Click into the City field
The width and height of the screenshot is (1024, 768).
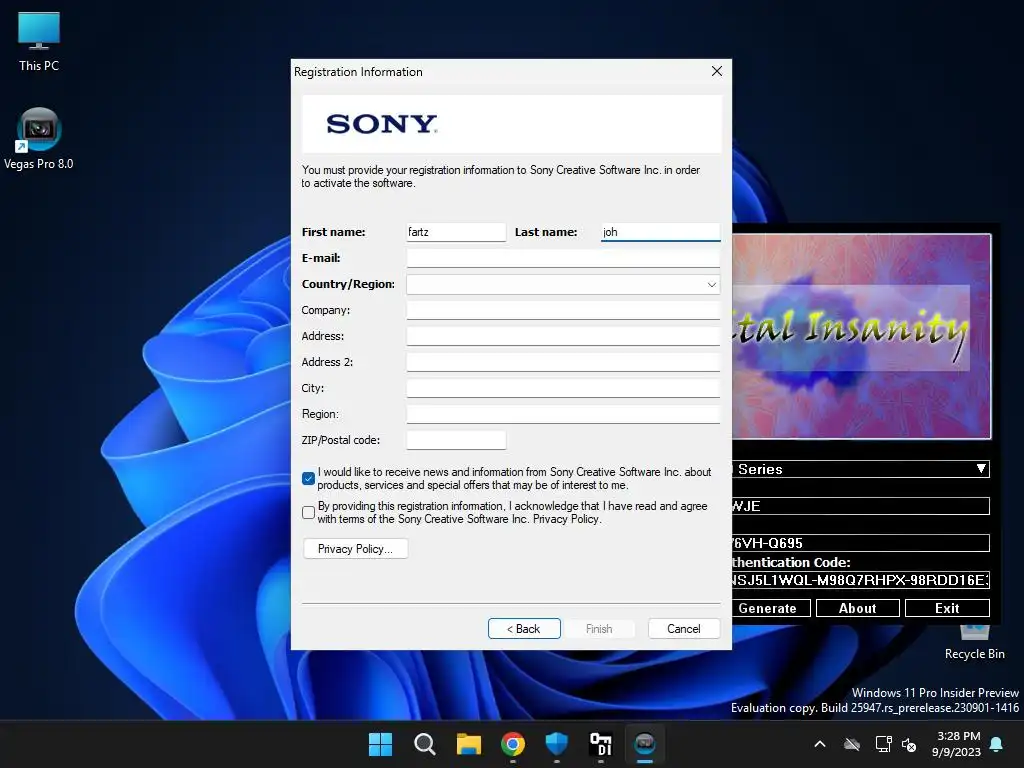click(x=563, y=389)
